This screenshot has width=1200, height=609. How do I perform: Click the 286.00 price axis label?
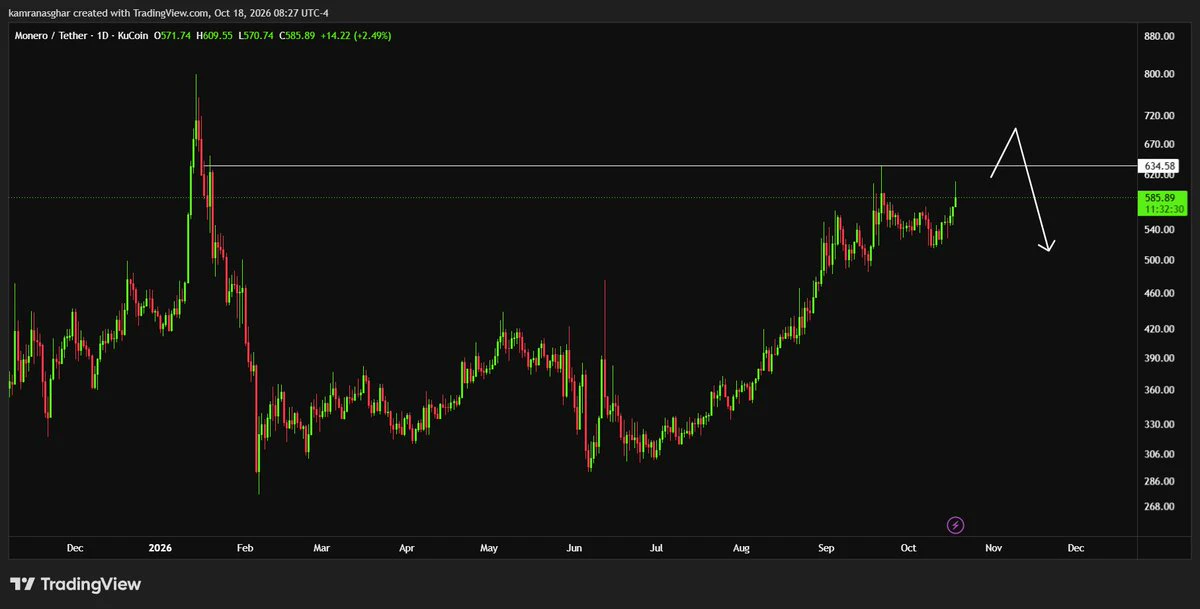pos(1160,480)
